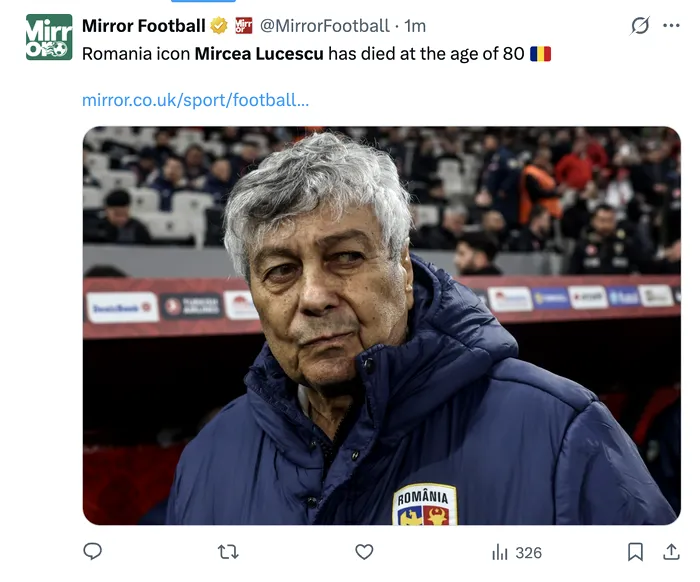The height and width of the screenshot is (582, 700).
Task: Share the post via share icon
Action: (671, 552)
